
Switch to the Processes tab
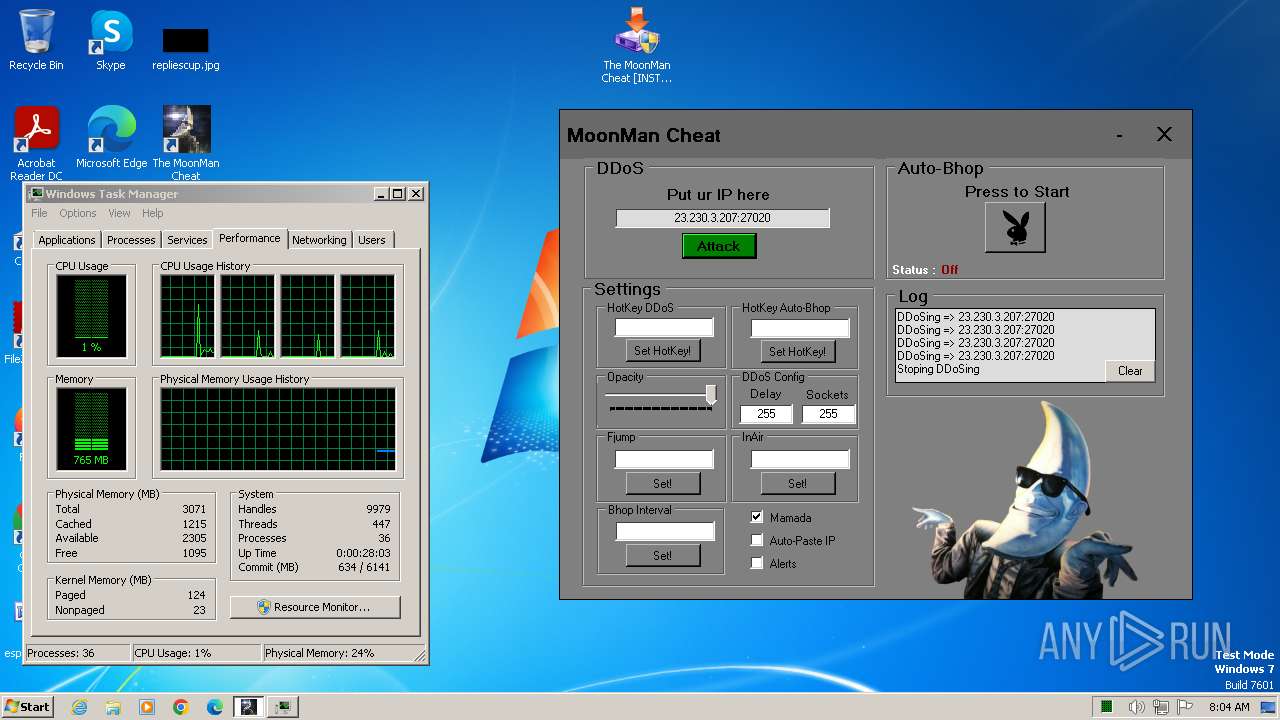click(131, 240)
